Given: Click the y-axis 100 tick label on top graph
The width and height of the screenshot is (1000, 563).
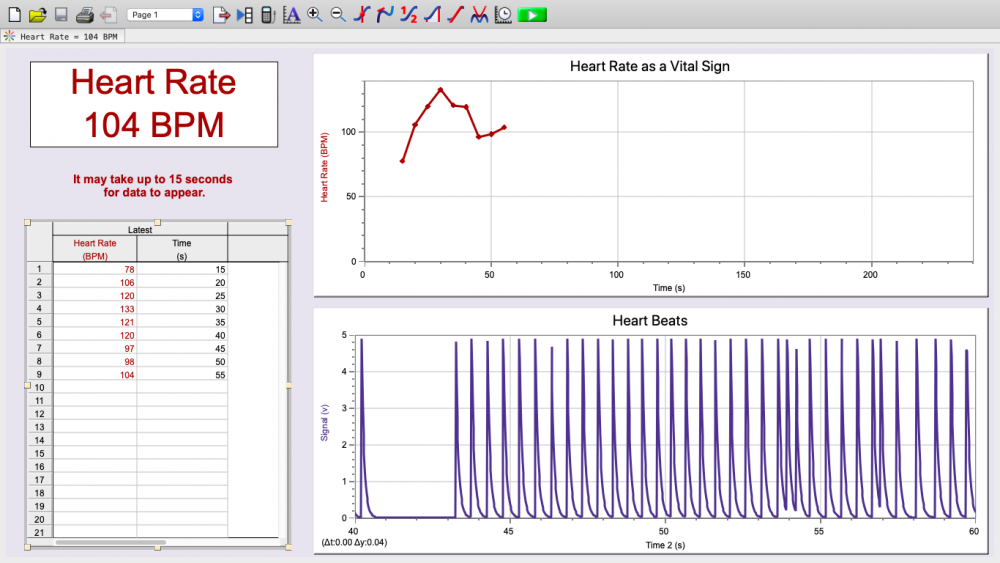Looking at the screenshot, I should point(348,132).
